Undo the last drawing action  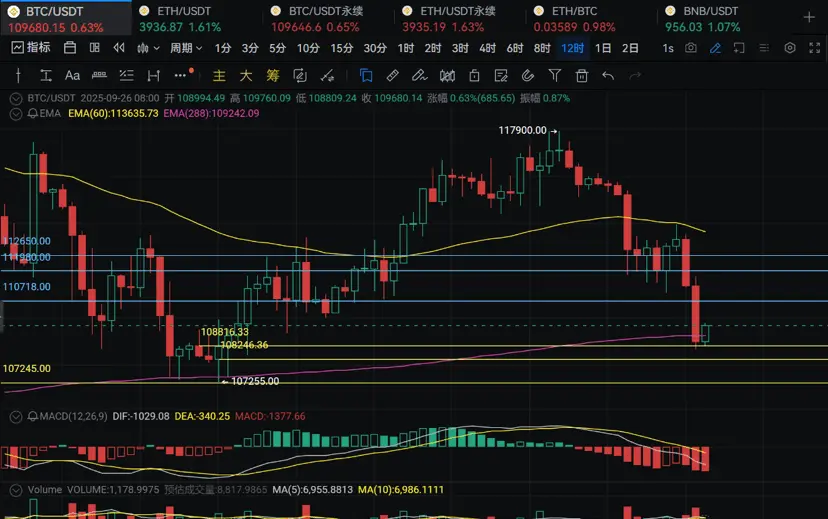[608, 76]
